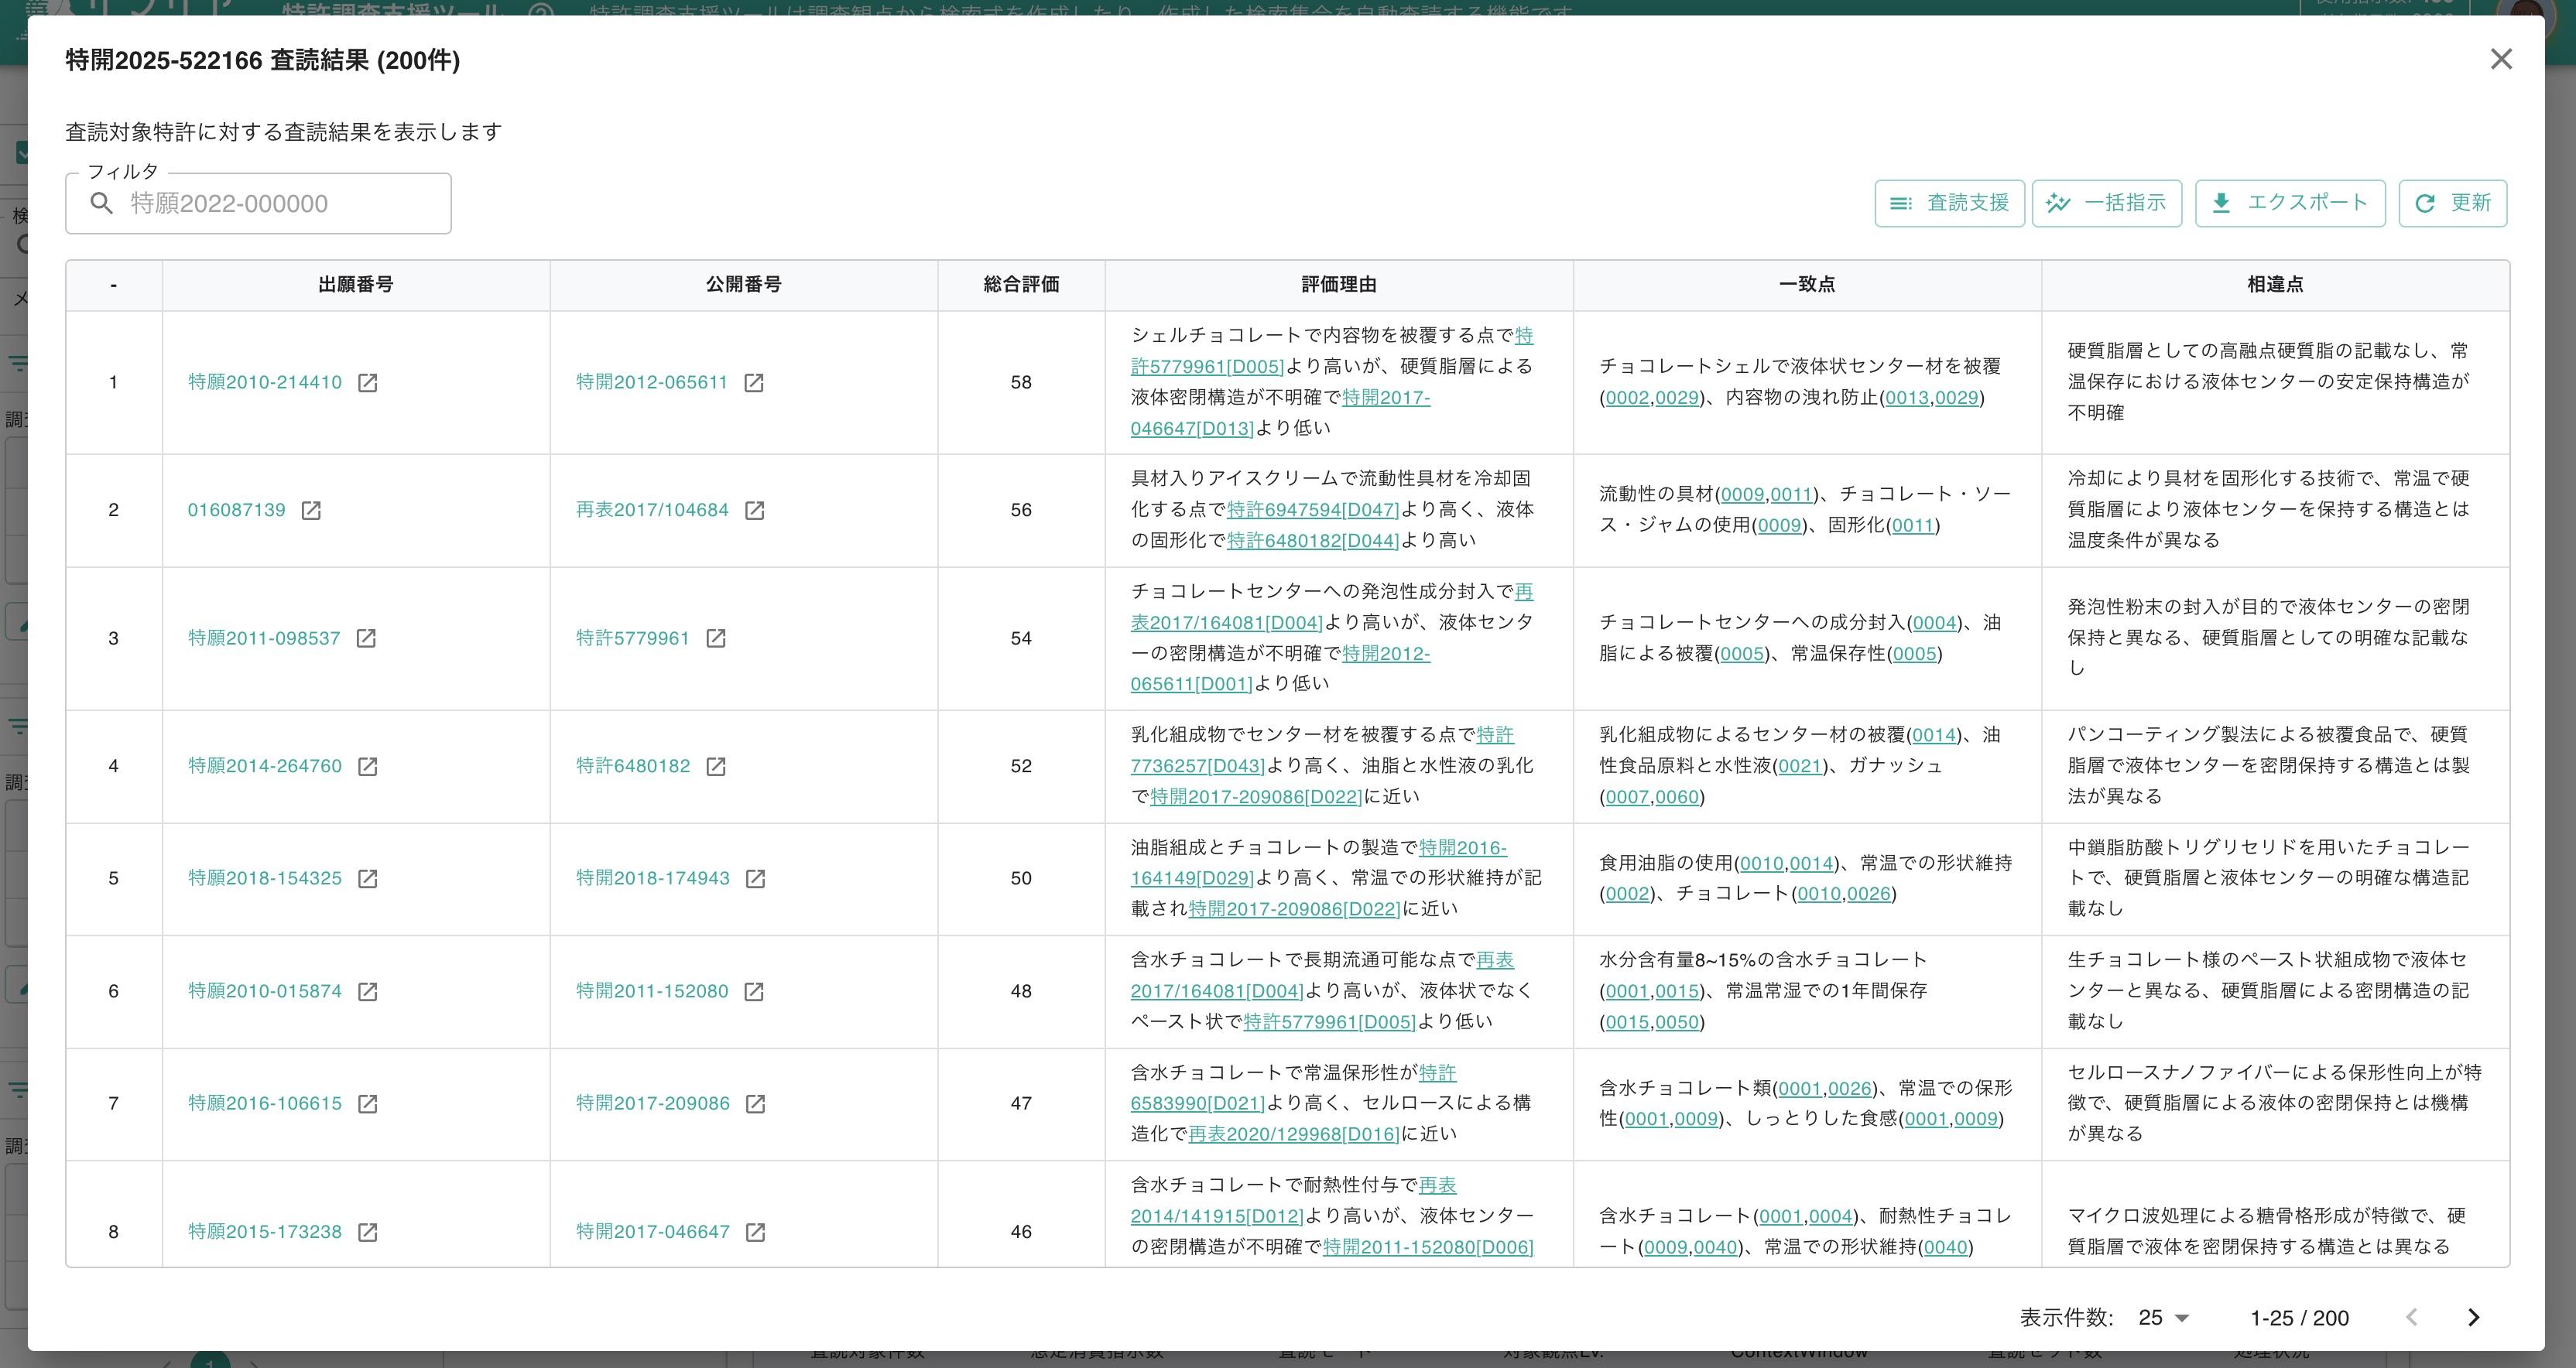This screenshot has height=1368, width=2576.
Task: Open publication number 特開2012-065611 link
Action: (x=652, y=382)
